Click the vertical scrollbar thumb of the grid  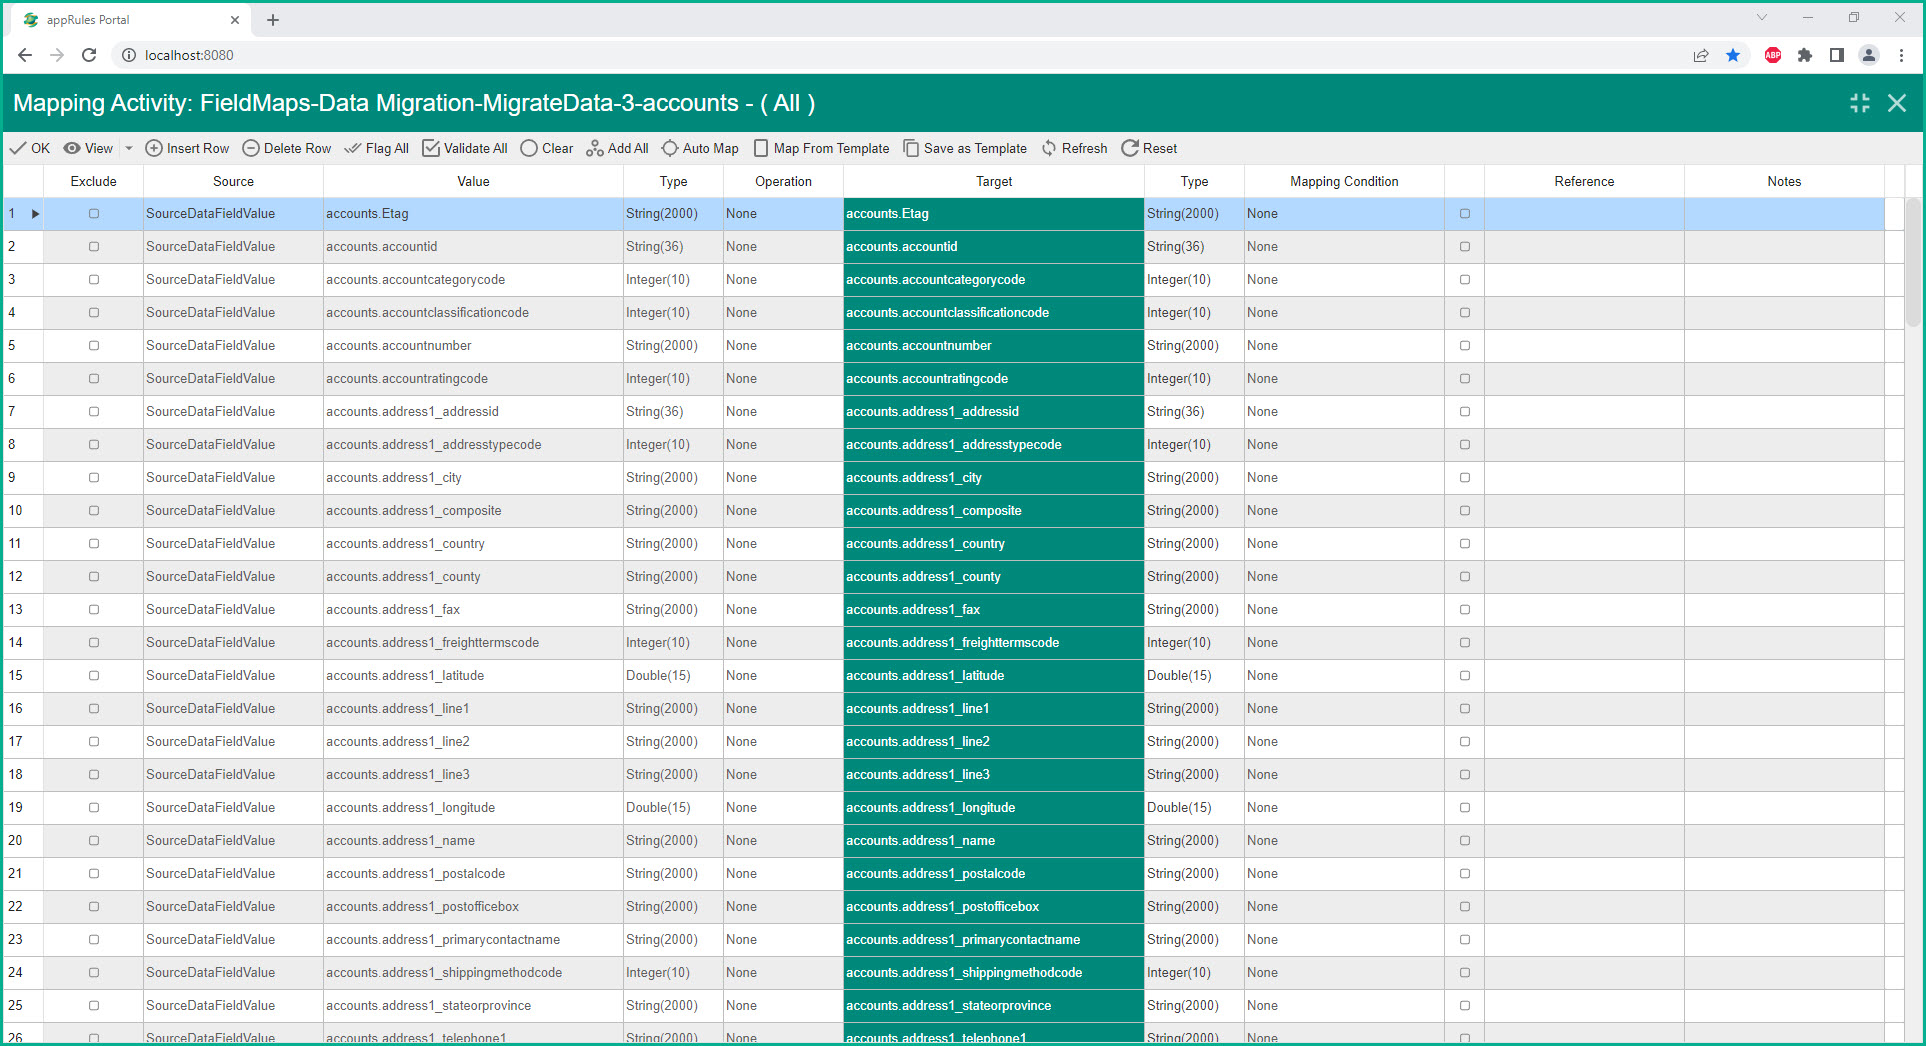[1913, 263]
